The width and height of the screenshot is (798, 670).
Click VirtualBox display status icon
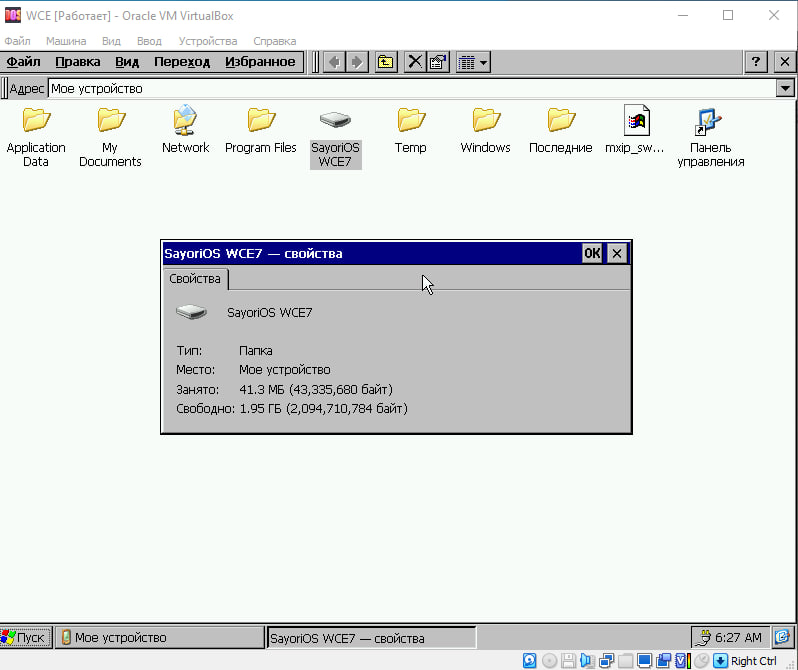644,660
